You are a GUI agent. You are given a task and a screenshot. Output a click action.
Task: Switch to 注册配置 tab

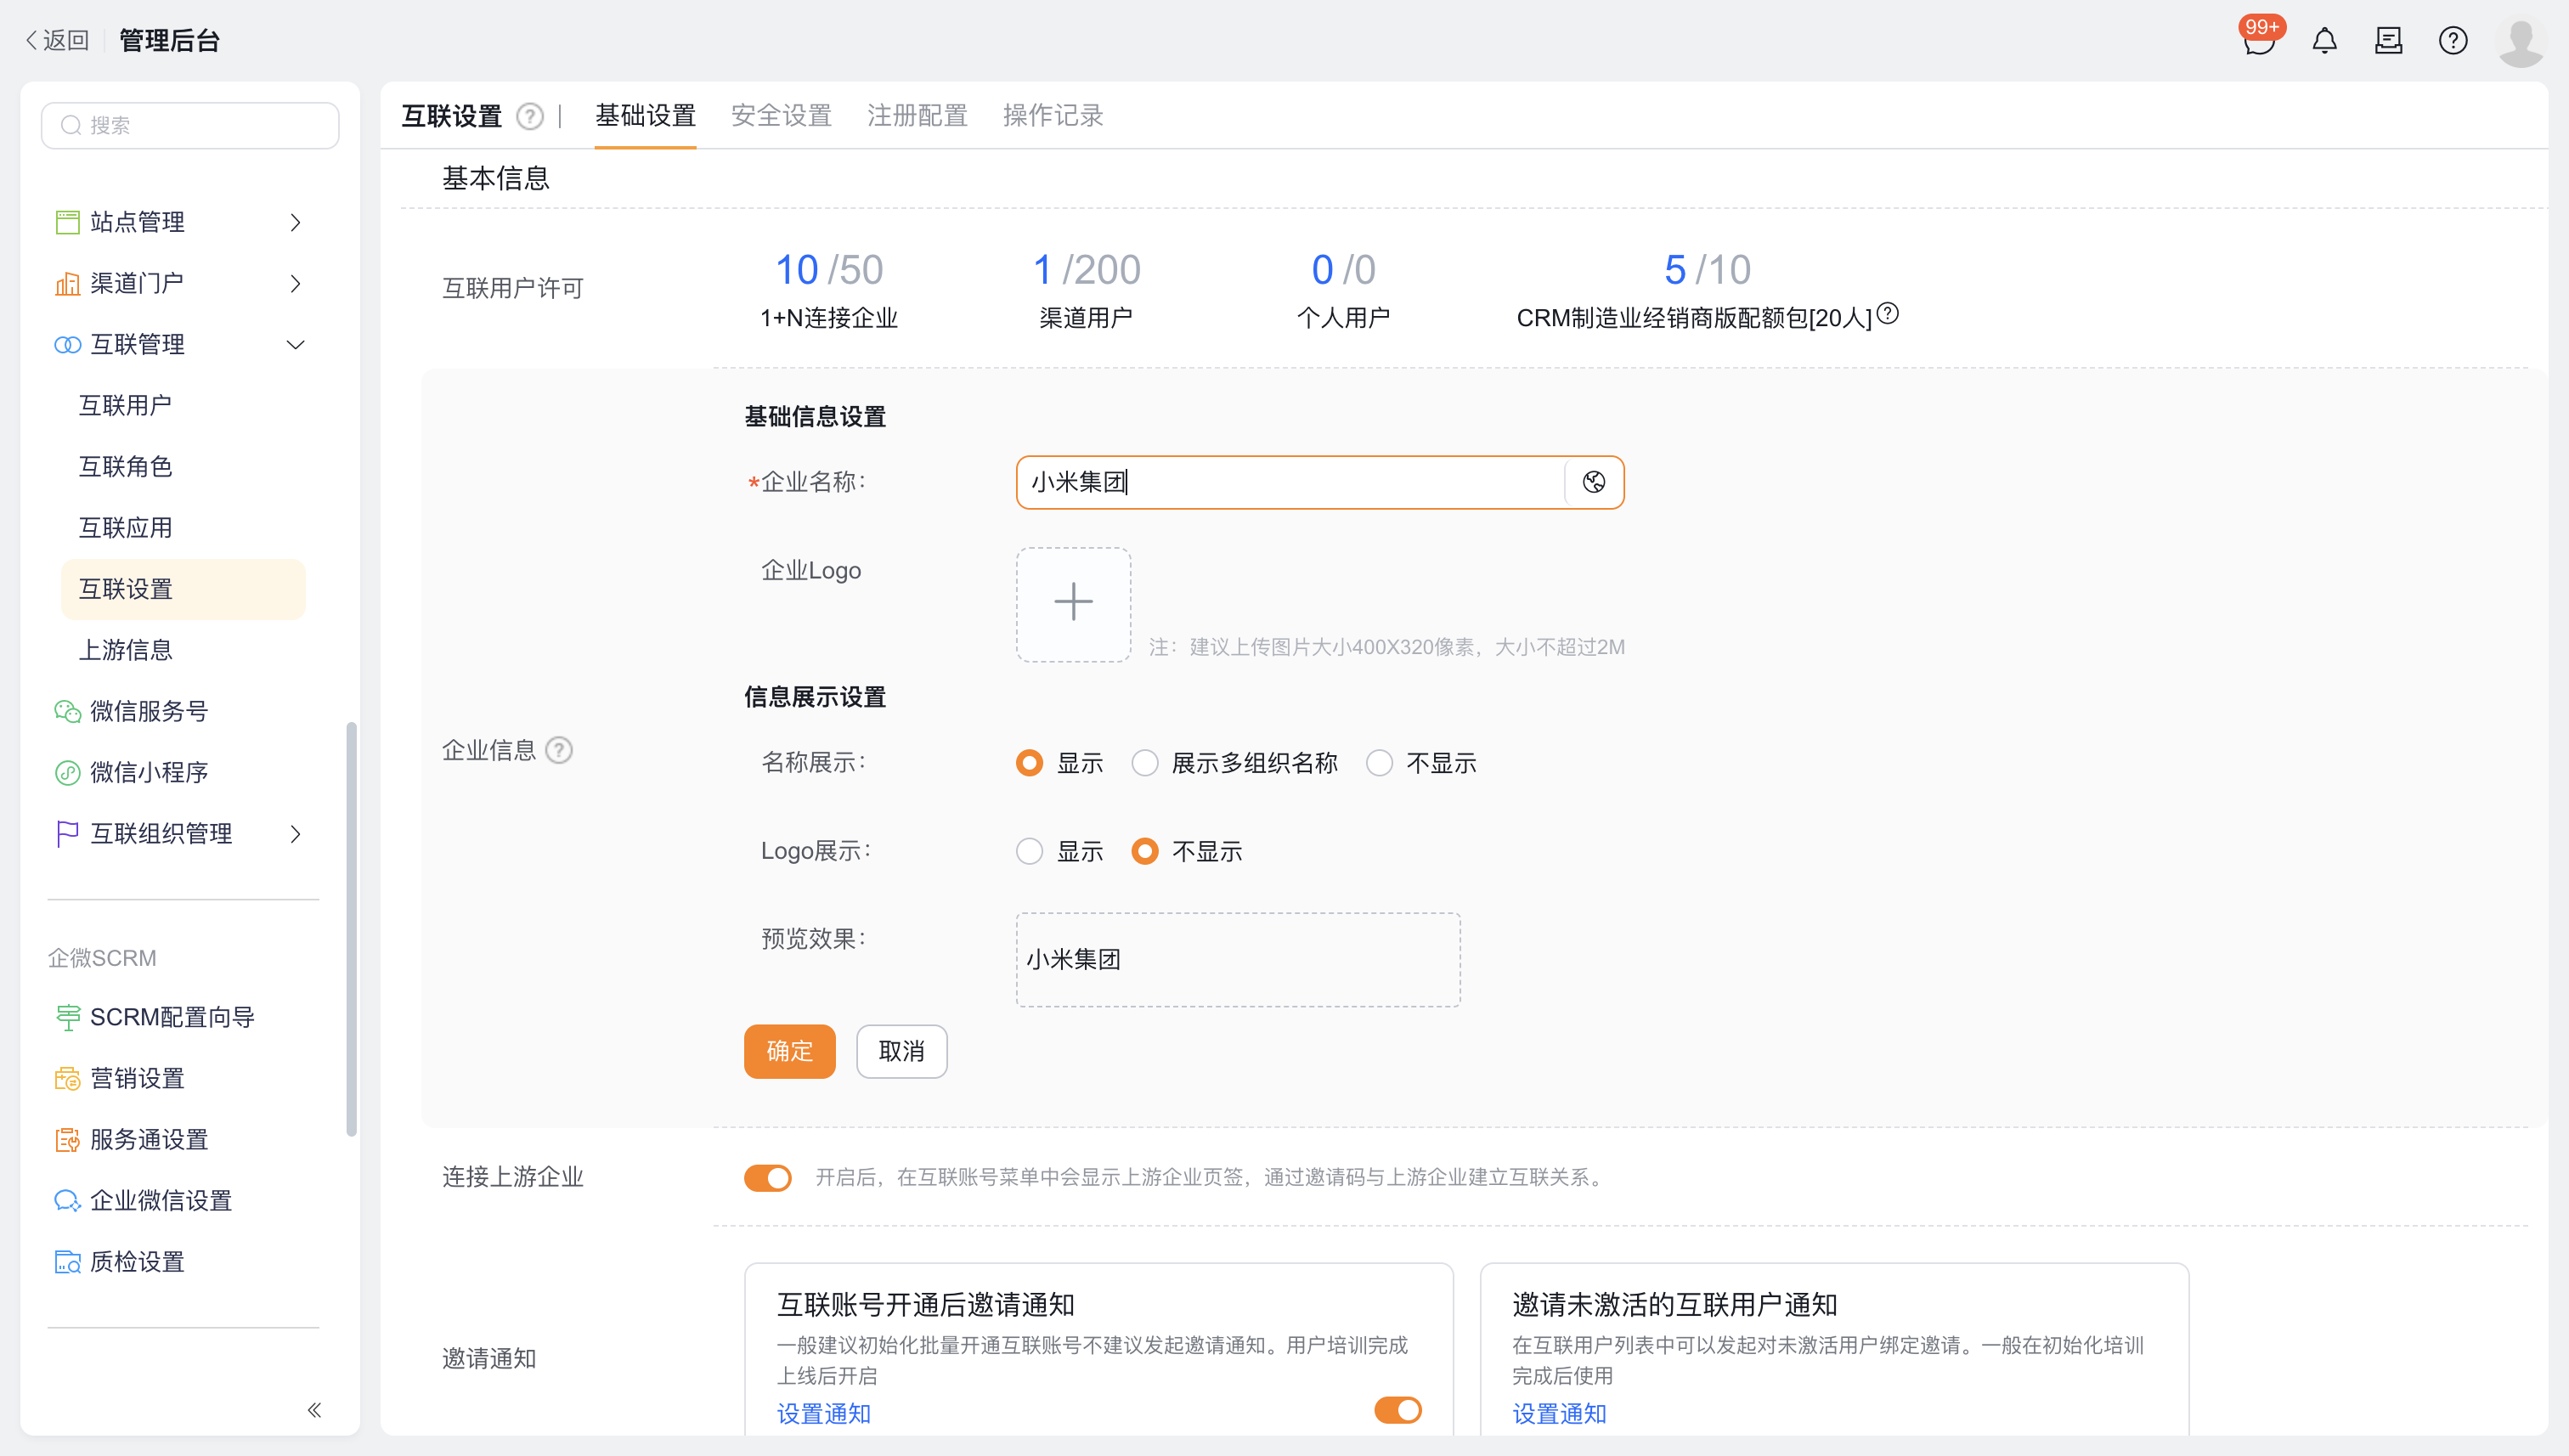917,116
